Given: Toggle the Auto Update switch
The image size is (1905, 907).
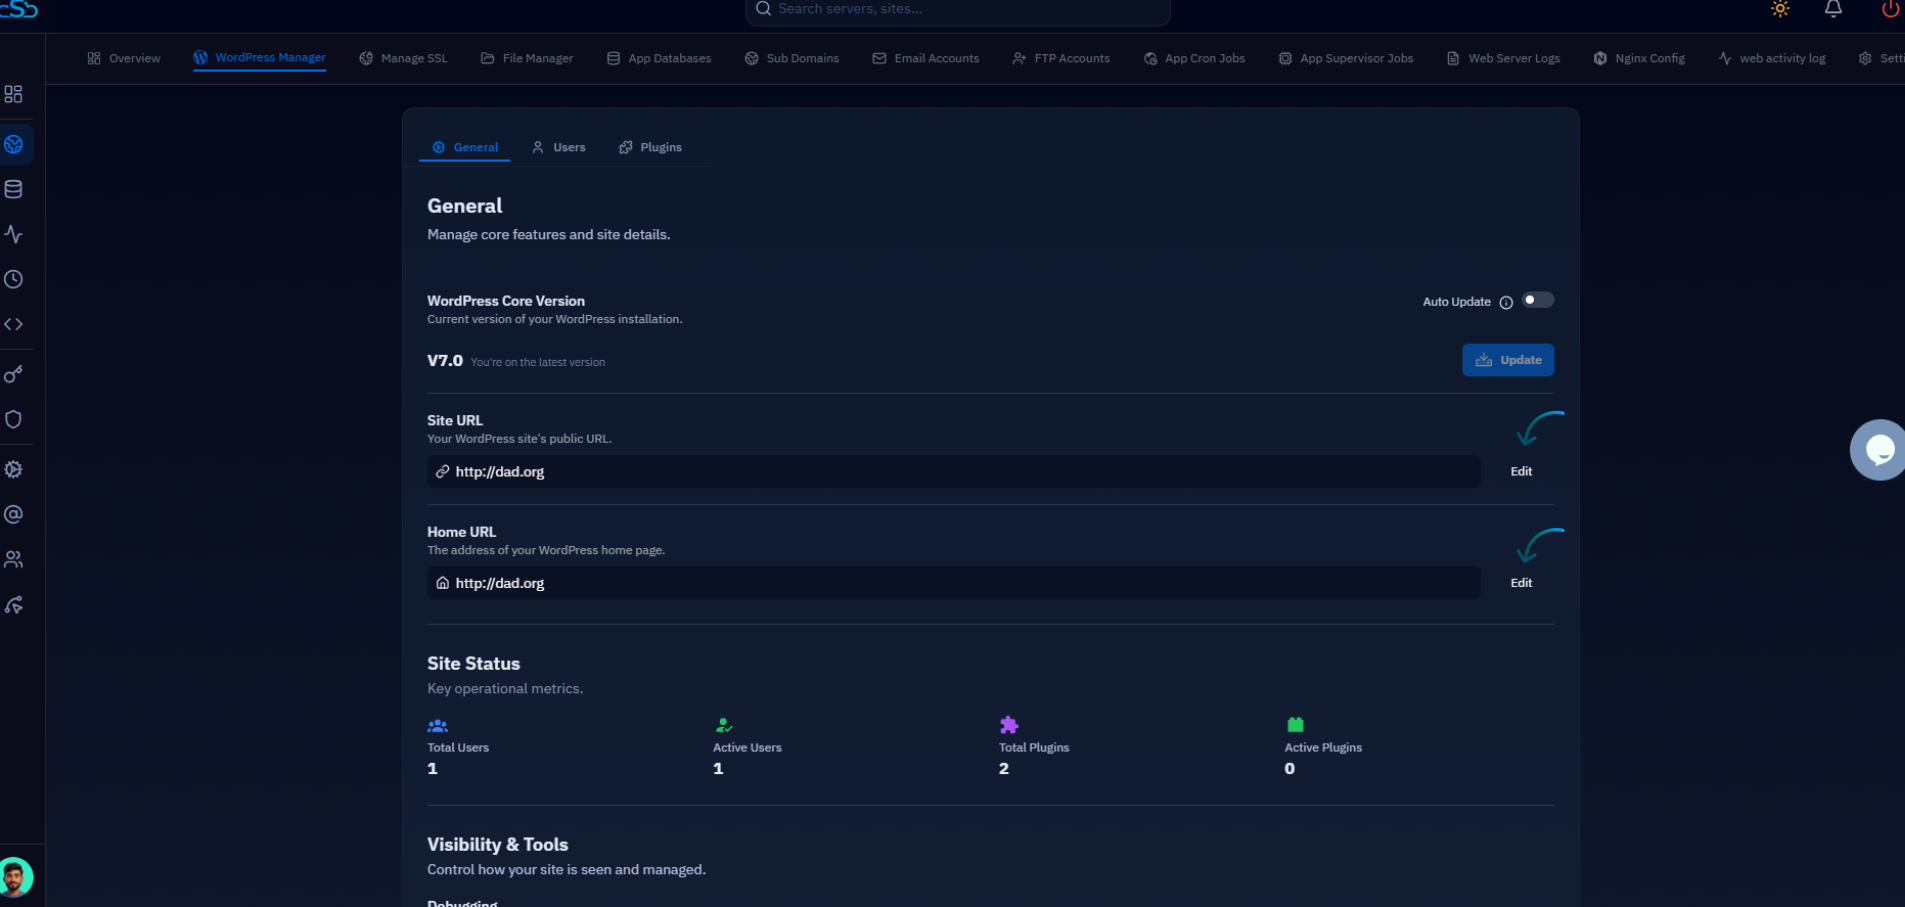Looking at the screenshot, I should (x=1538, y=300).
